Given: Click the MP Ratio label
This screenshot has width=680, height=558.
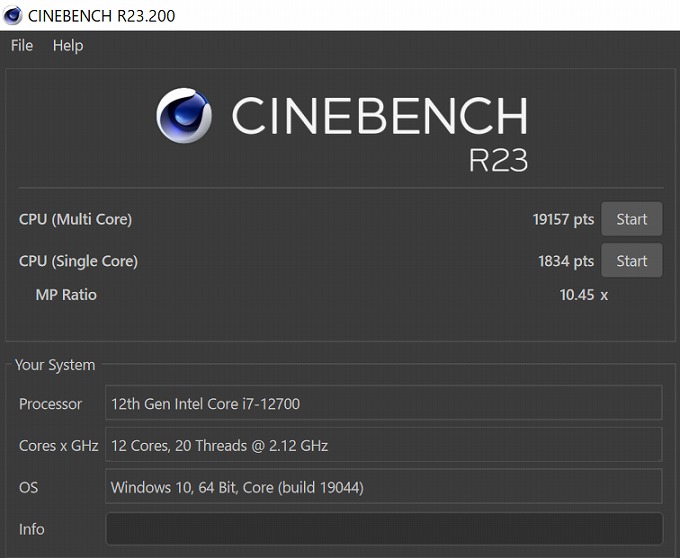Looking at the screenshot, I should click(x=66, y=294).
